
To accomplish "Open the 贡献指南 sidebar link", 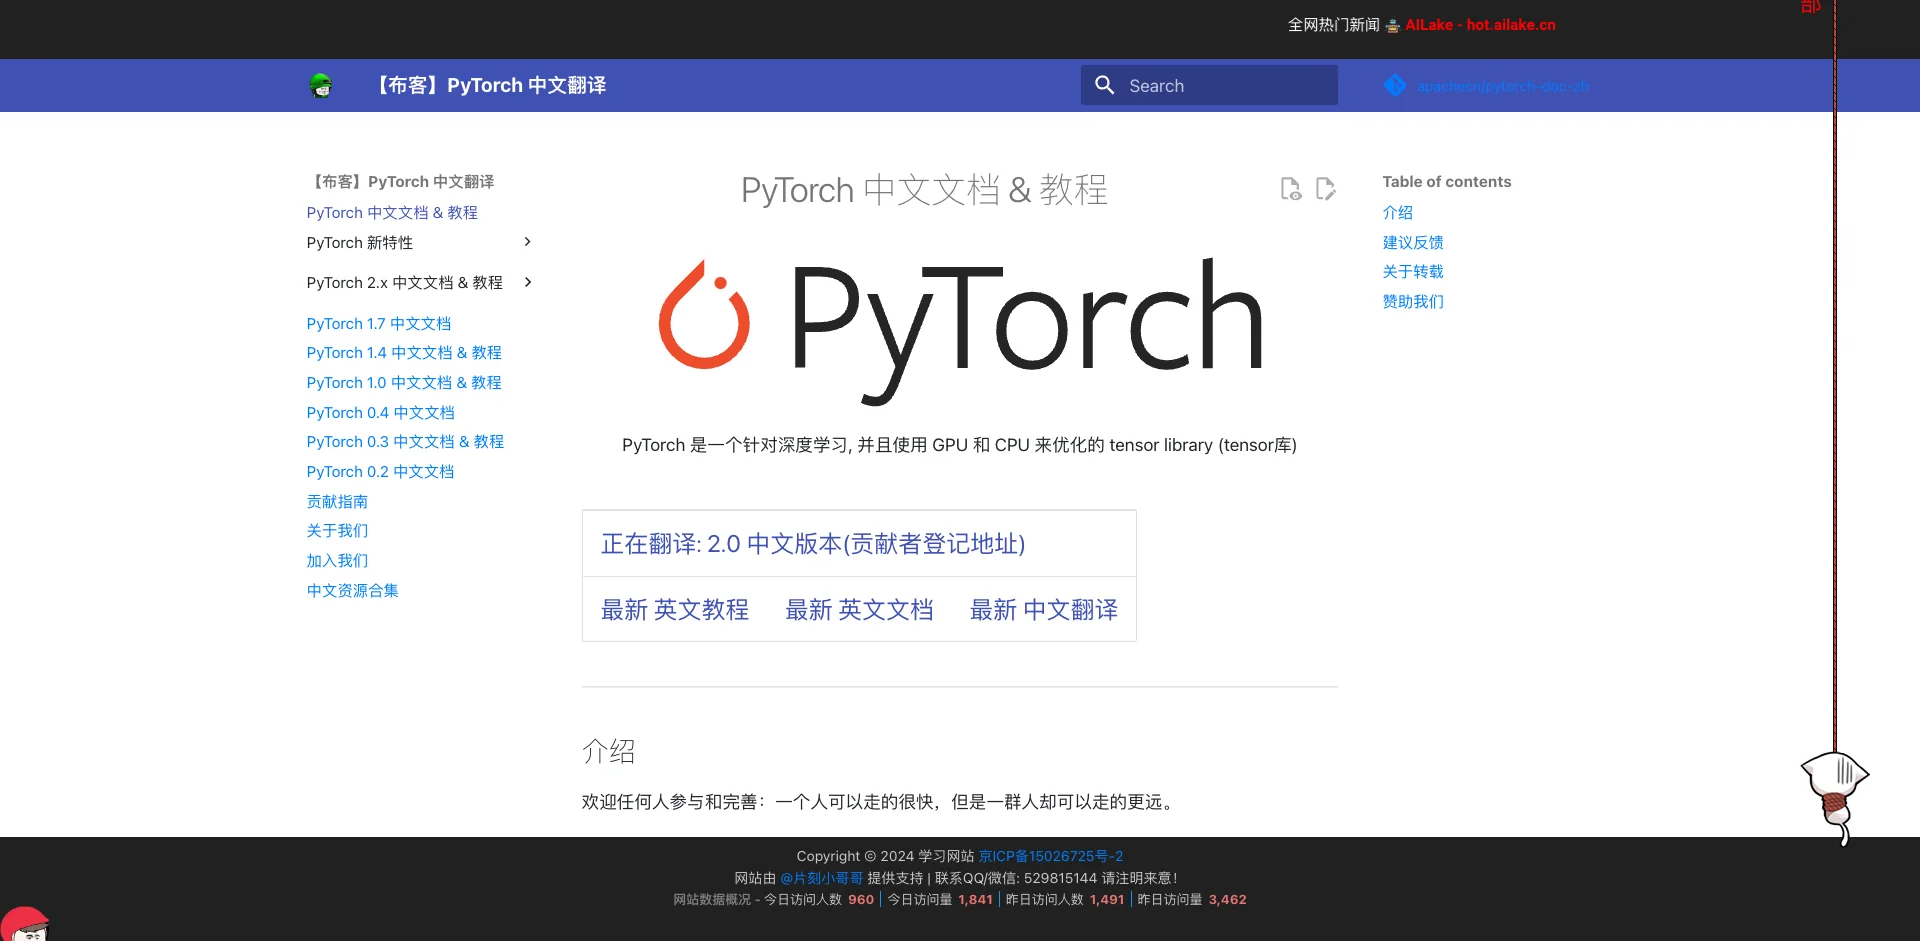I will pos(337,502).
